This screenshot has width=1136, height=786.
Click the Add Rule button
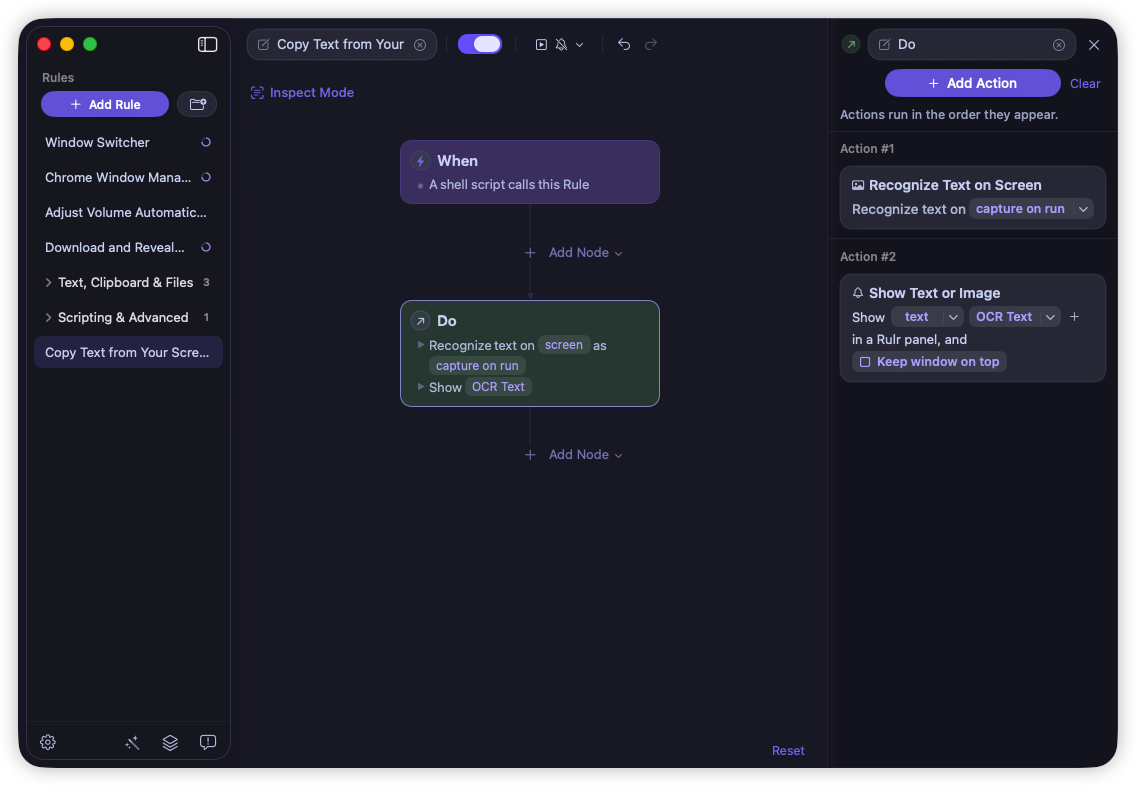[105, 104]
